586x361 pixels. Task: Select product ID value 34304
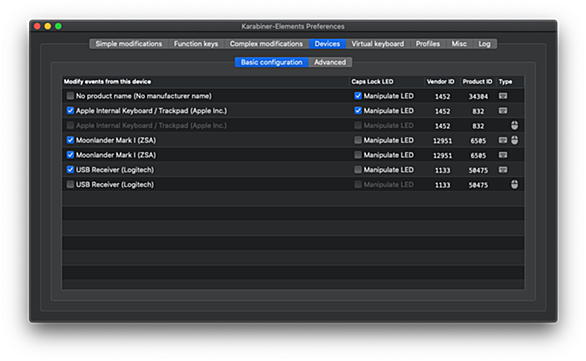(x=478, y=96)
